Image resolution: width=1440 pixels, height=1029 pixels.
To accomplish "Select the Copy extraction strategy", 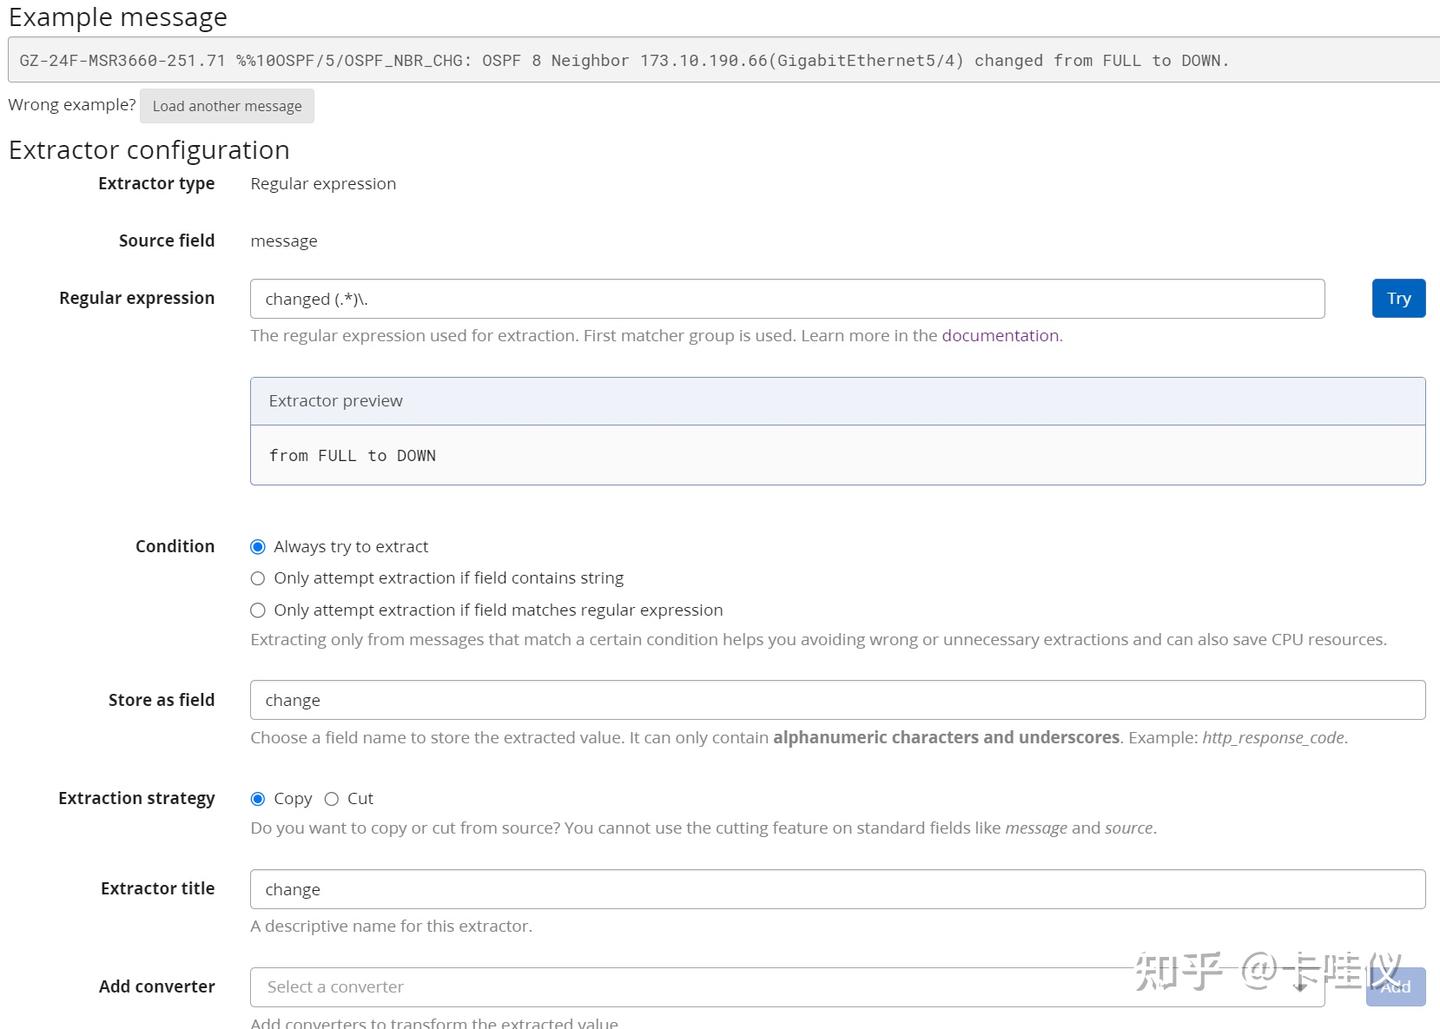I will (258, 799).
